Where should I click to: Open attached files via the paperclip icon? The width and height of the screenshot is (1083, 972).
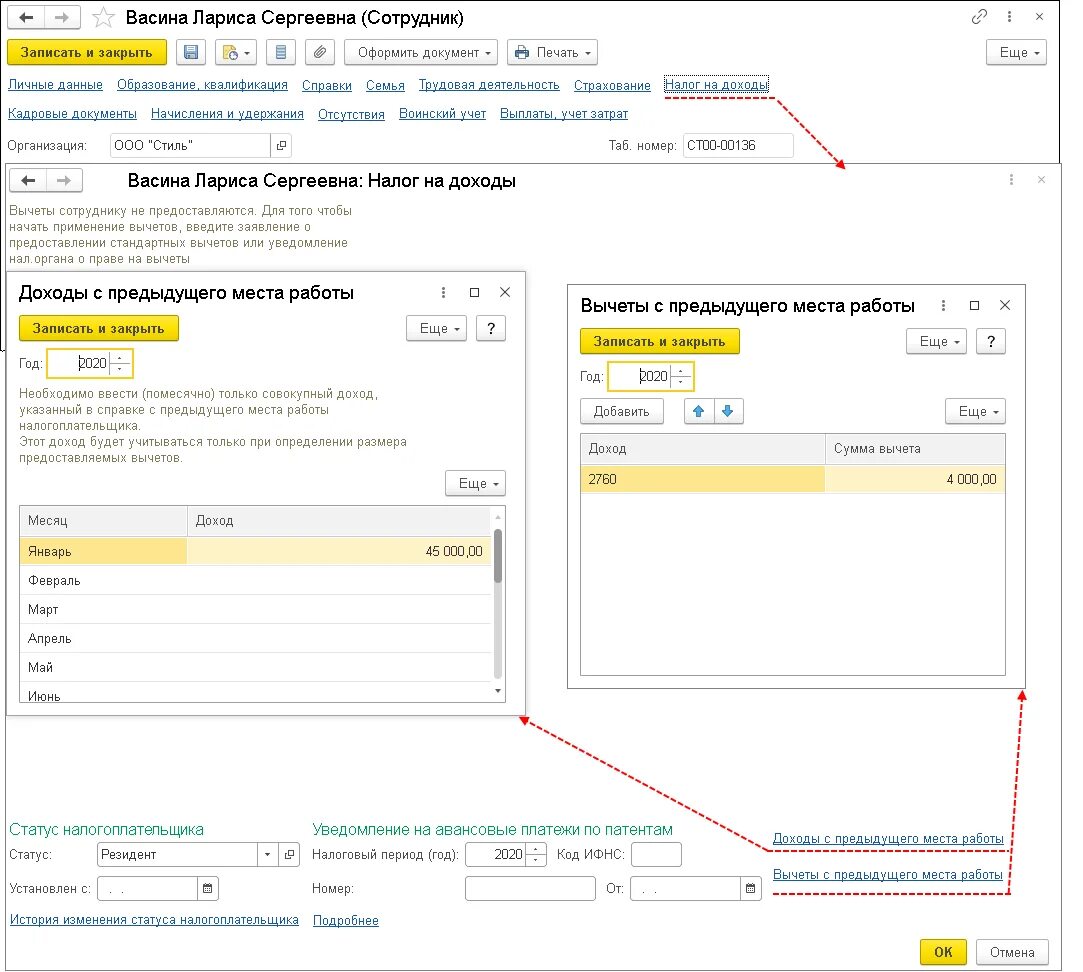click(319, 53)
